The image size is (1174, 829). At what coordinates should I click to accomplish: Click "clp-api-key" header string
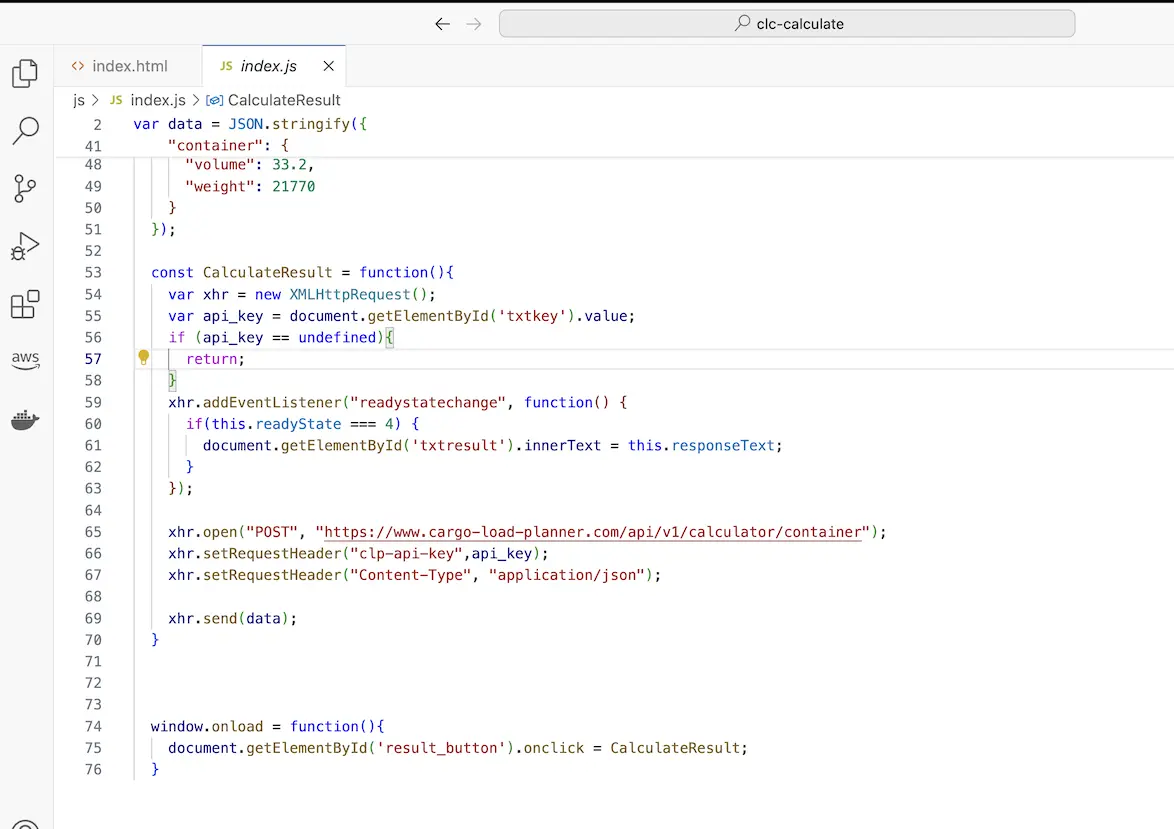click(407, 553)
